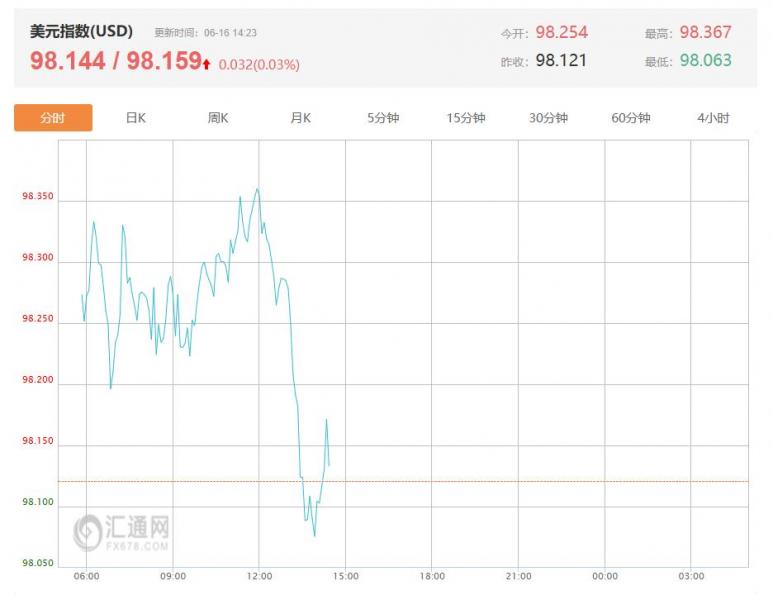Choose the 60分钟 interval tab

click(x=631, y=118)
